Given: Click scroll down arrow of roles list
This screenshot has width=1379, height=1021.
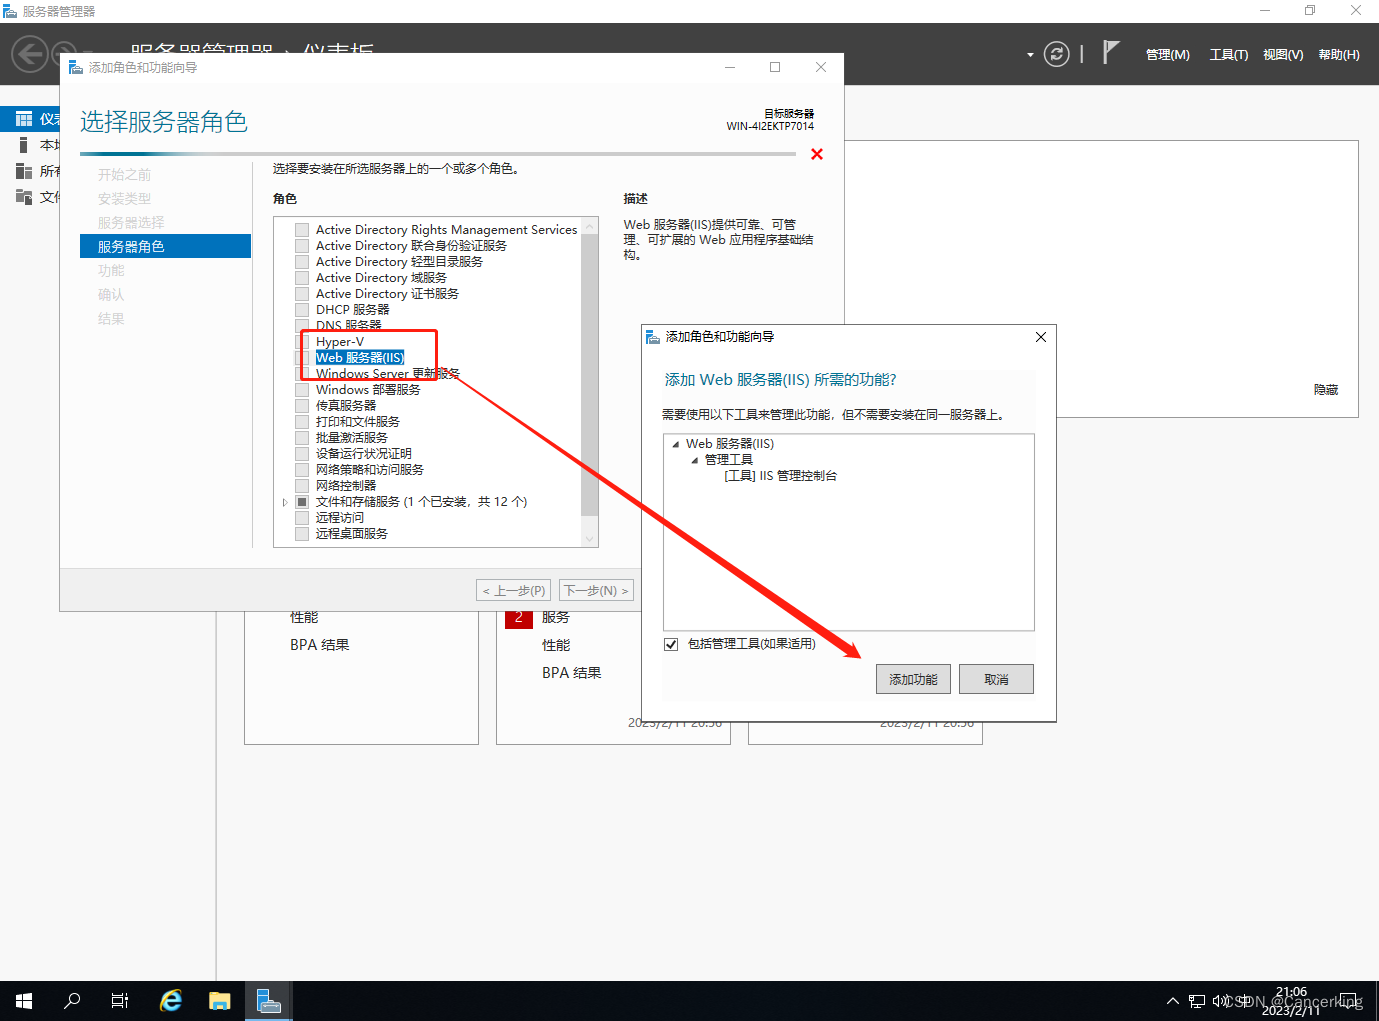Looking at the screenshot, I should coord(590,539).
